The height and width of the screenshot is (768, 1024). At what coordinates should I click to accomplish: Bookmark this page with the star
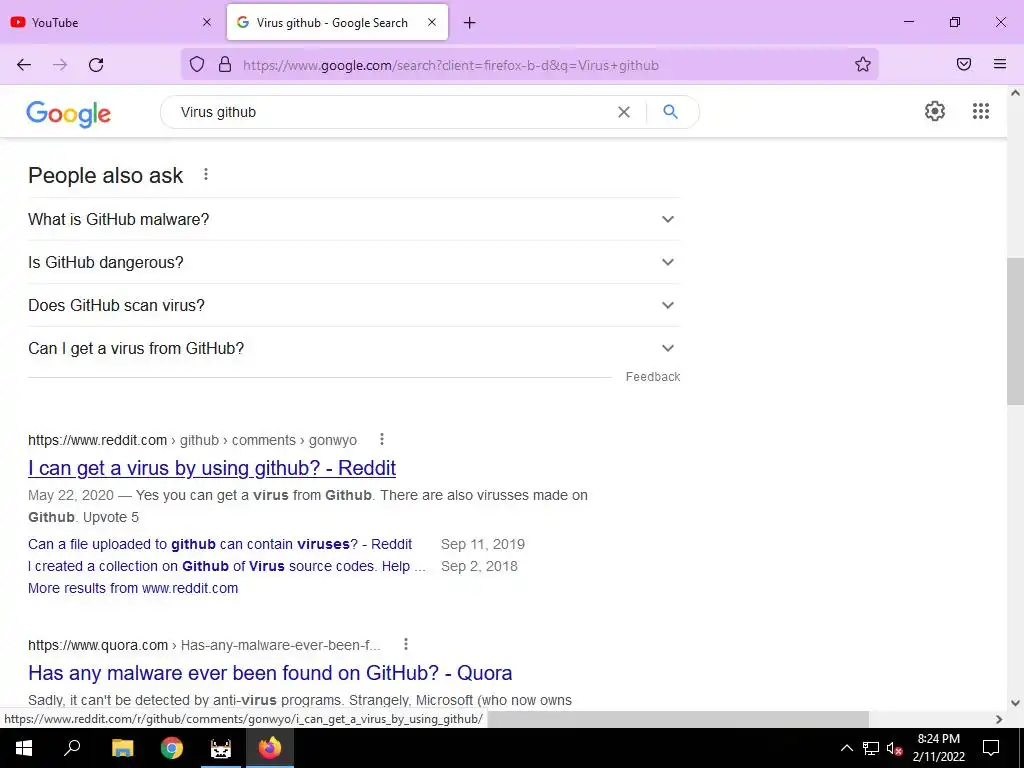(x=863, y=64)
